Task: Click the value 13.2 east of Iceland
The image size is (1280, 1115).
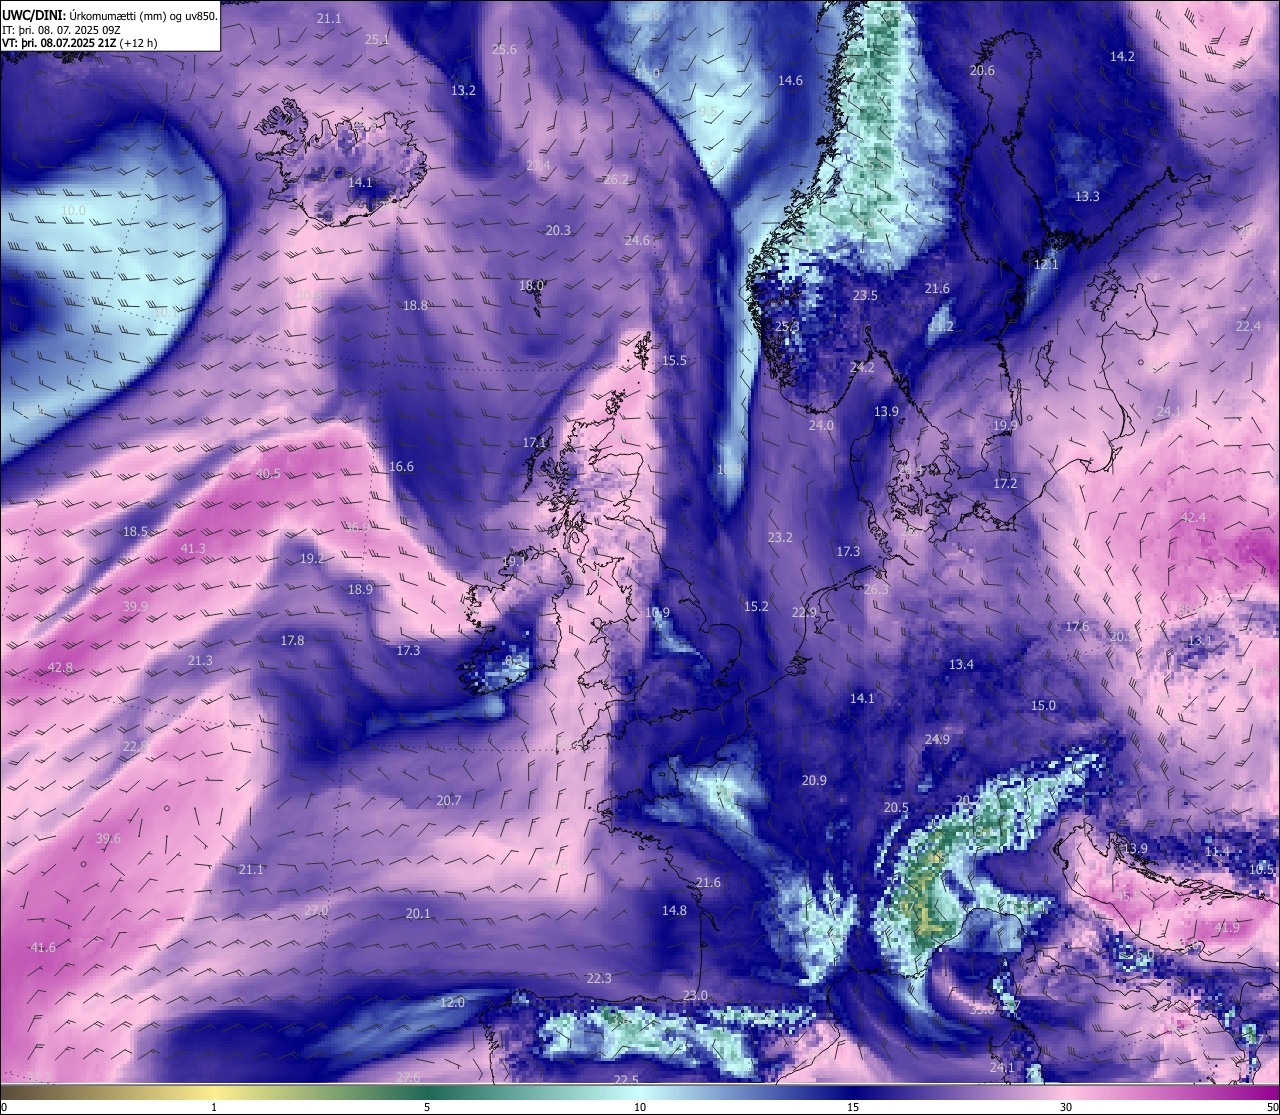Action: coord(463,90)
